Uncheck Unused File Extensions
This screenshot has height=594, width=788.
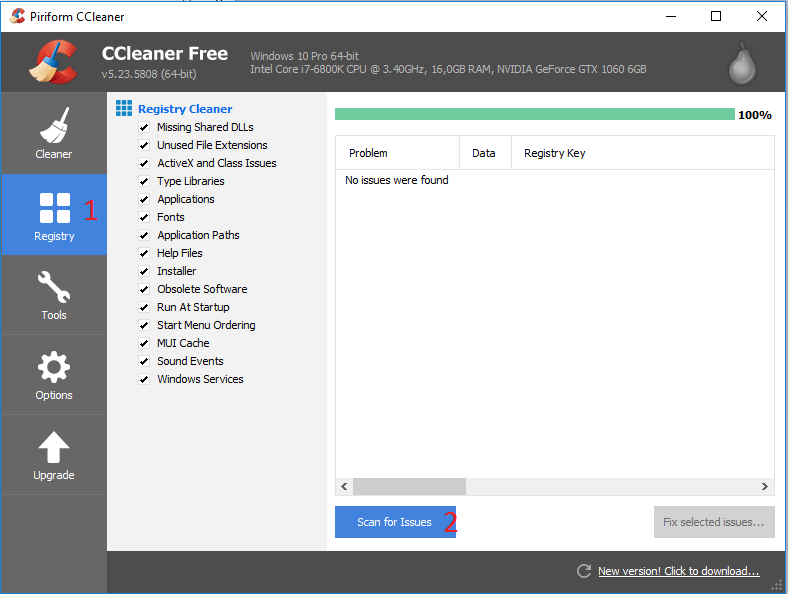(x=144, y=145)
